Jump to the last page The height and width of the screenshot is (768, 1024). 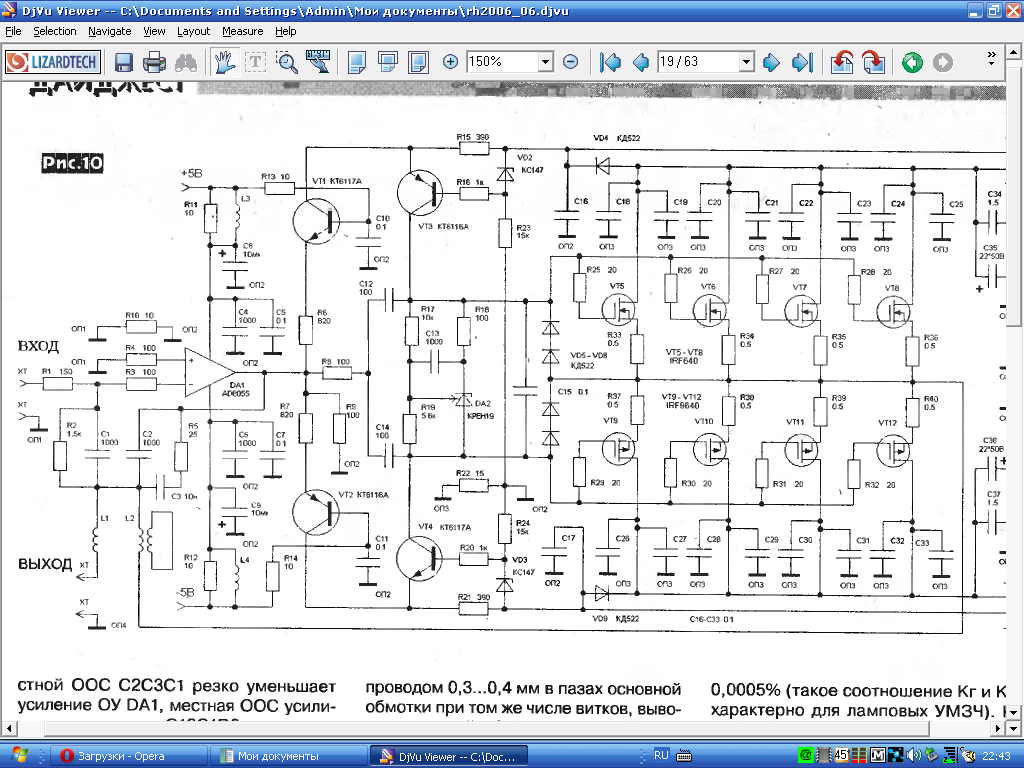point(802,63)
